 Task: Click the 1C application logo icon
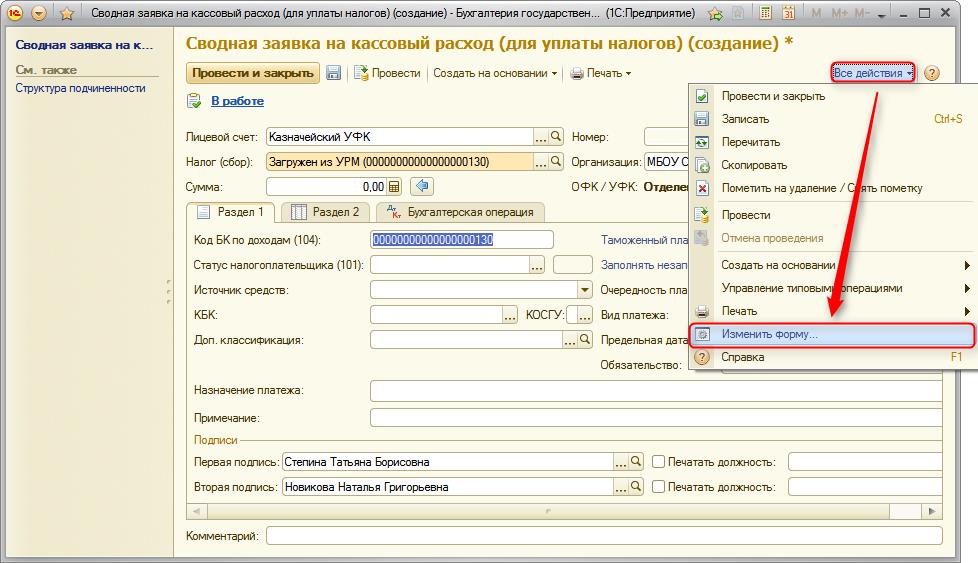point(14,12)
